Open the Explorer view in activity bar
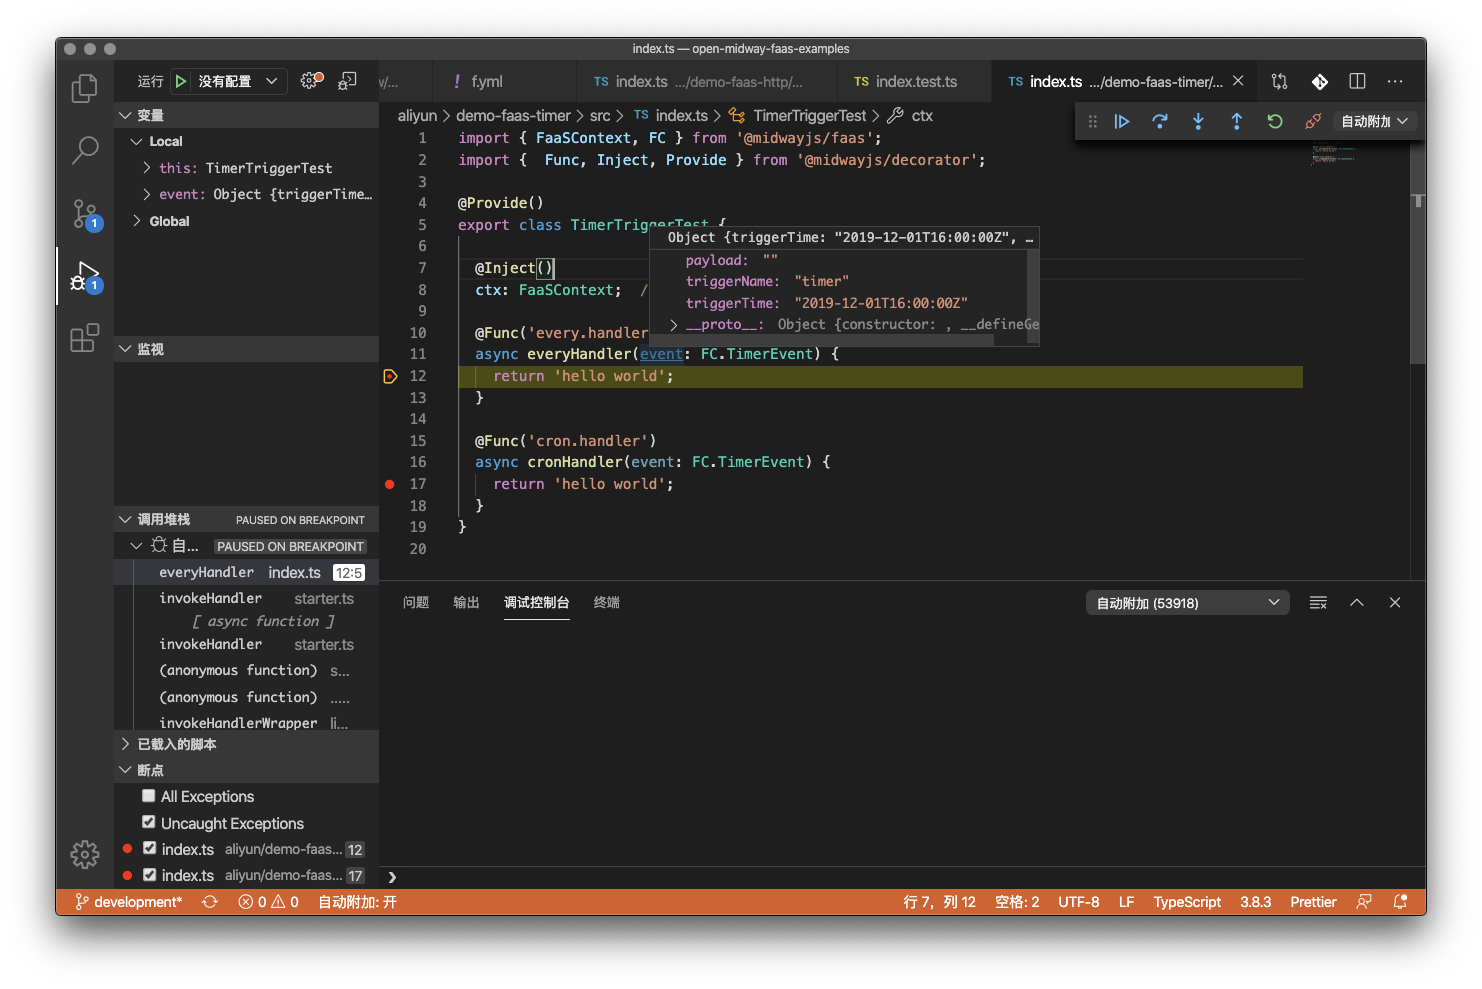The width and height of the screenshot is (1482, 989). point(85,89)
